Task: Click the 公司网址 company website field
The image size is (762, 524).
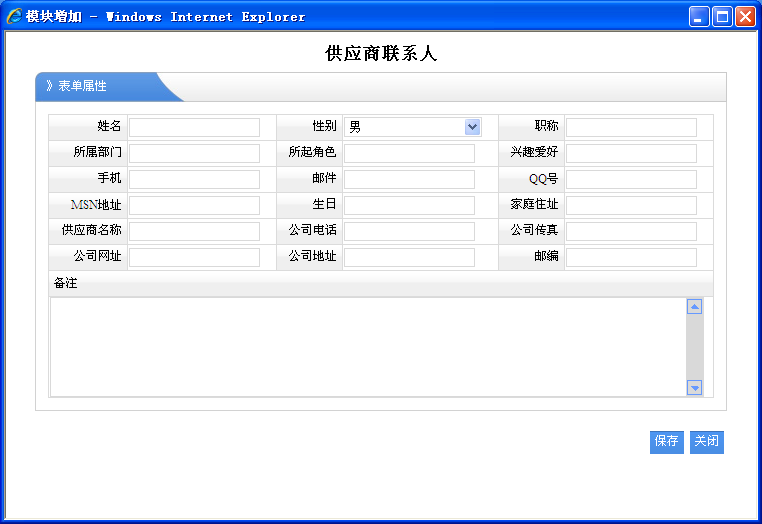Action: point(194,257)
